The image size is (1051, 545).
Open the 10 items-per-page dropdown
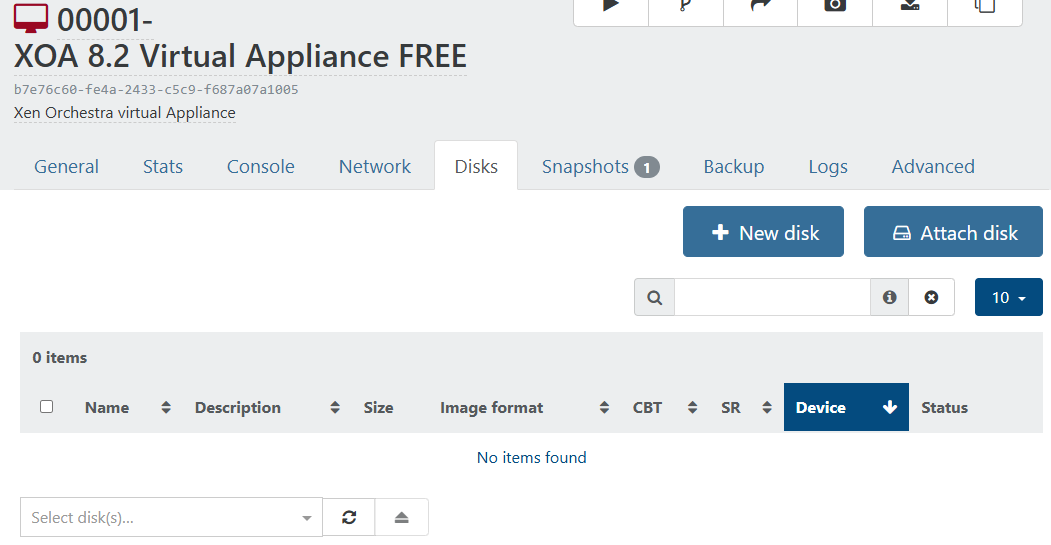pos(1008,297)
